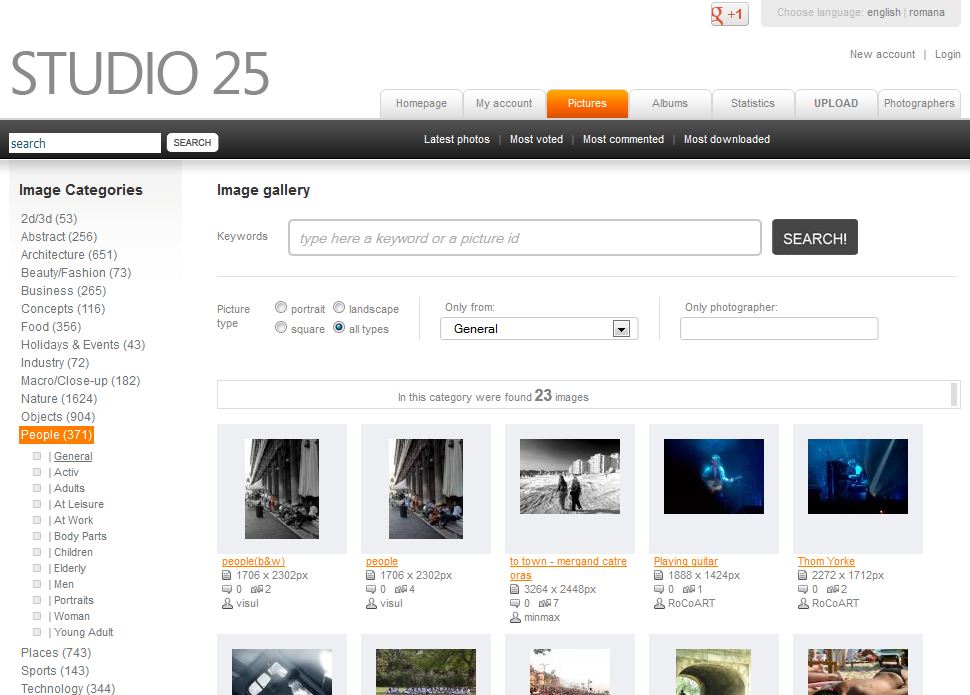Open the Places (743) category

tap(56, 652)
